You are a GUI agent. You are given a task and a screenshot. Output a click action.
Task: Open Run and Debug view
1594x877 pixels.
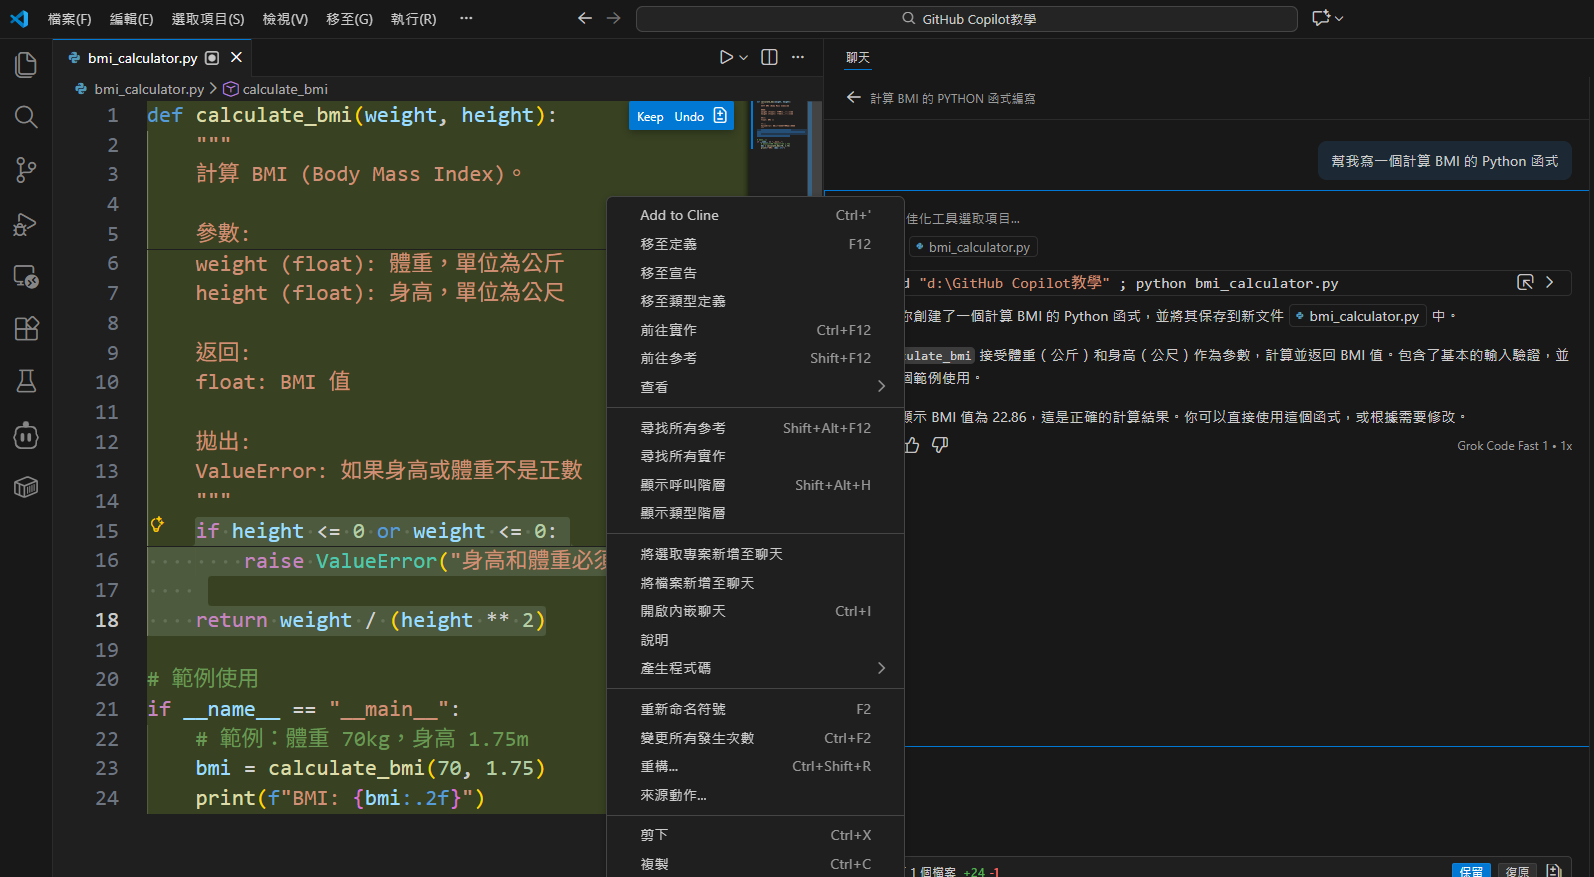26,224
